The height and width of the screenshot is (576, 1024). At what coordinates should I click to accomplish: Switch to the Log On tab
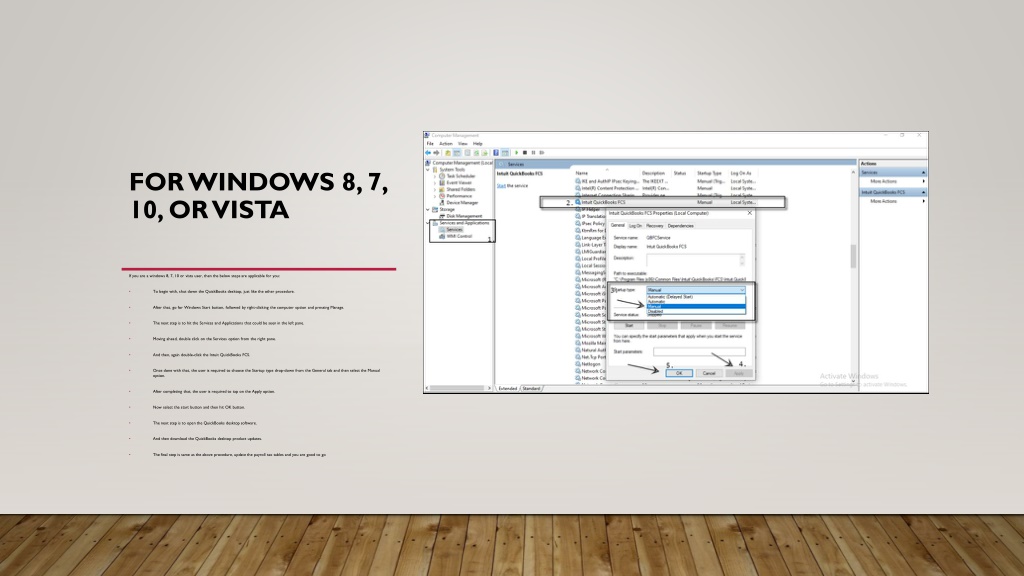click(x=635, y=226)
